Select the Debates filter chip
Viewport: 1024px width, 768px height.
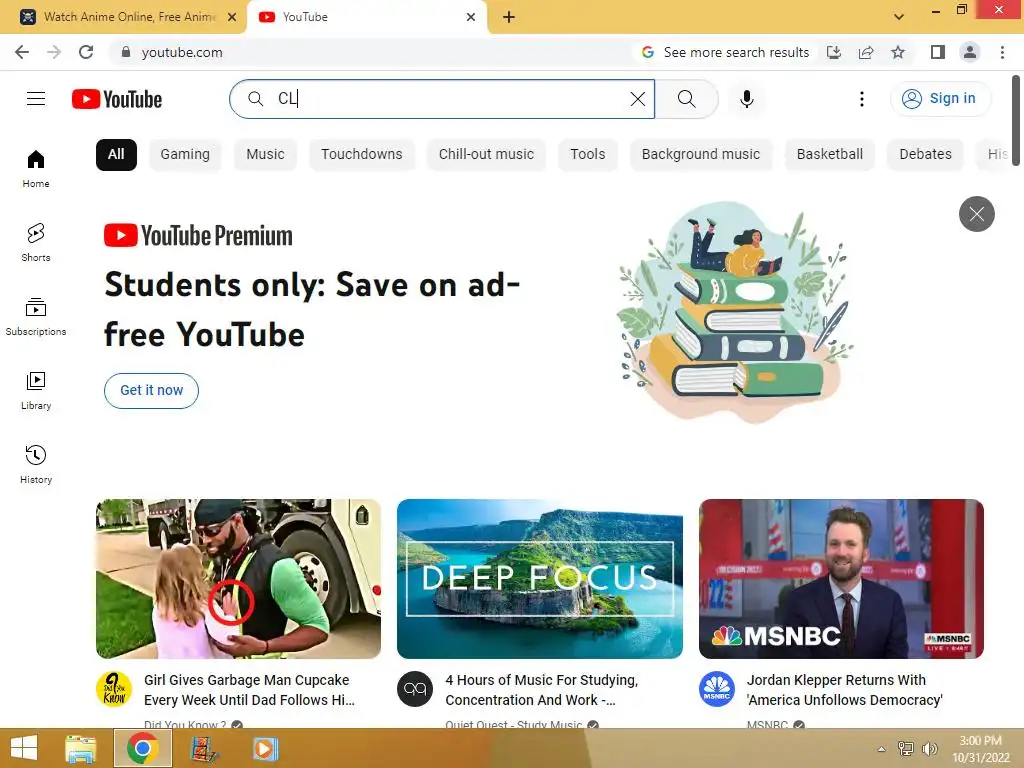point(925,155)
